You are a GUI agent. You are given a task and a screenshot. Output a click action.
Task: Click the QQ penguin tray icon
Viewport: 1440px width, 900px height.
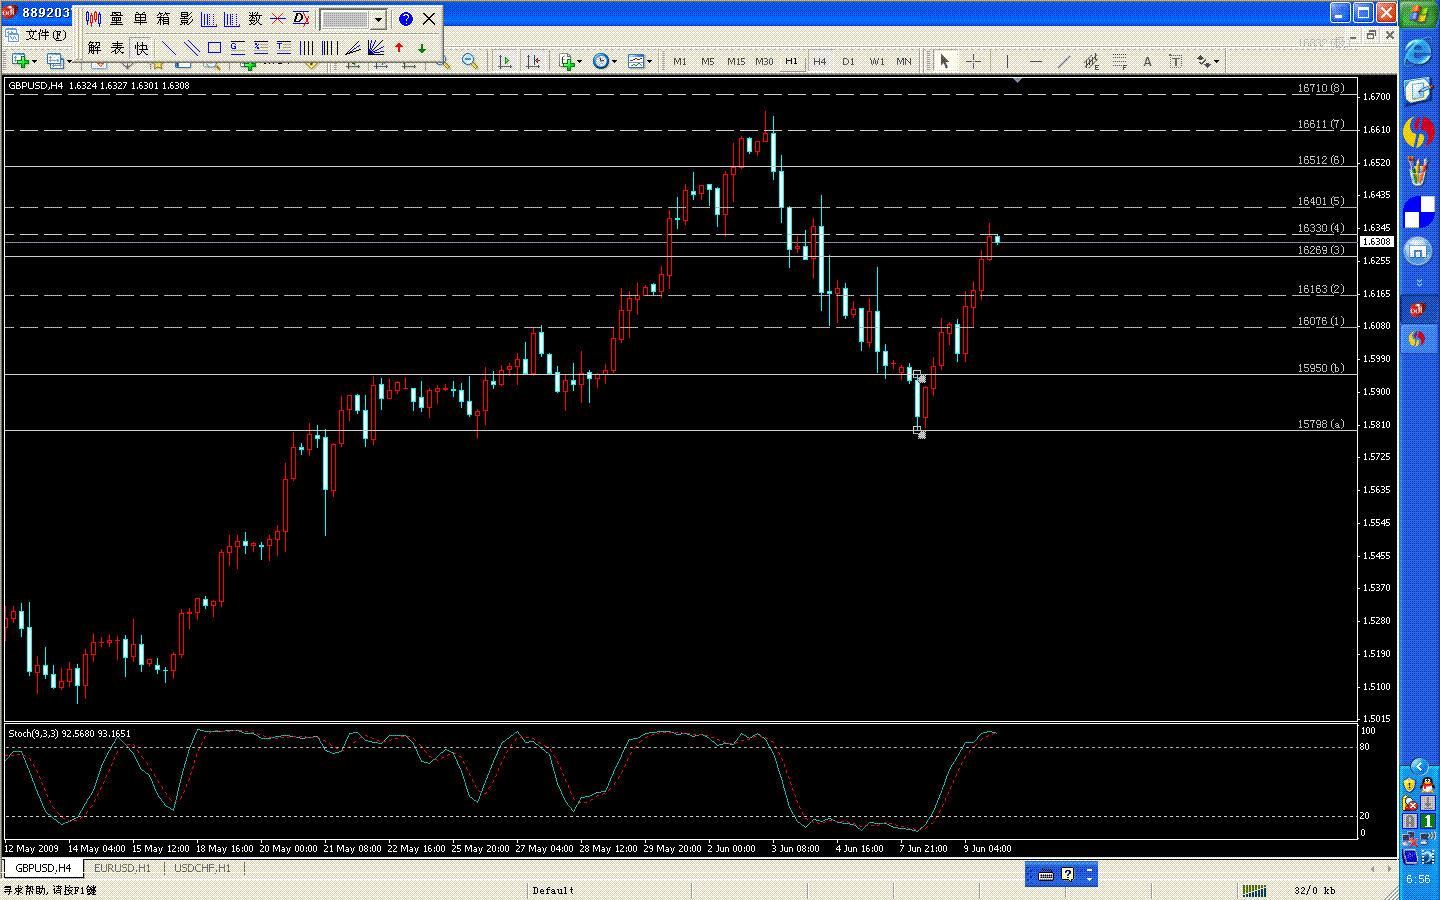pyautogui.click(x=1427, y=785)
